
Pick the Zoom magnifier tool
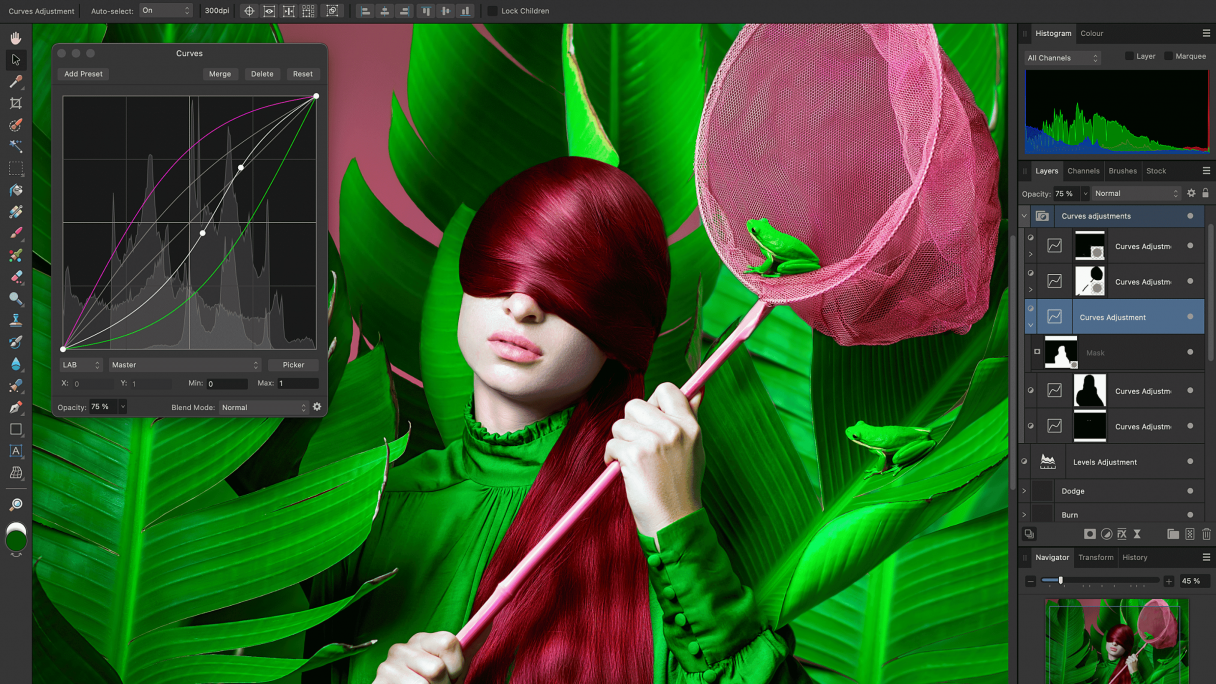coord(16,505)
